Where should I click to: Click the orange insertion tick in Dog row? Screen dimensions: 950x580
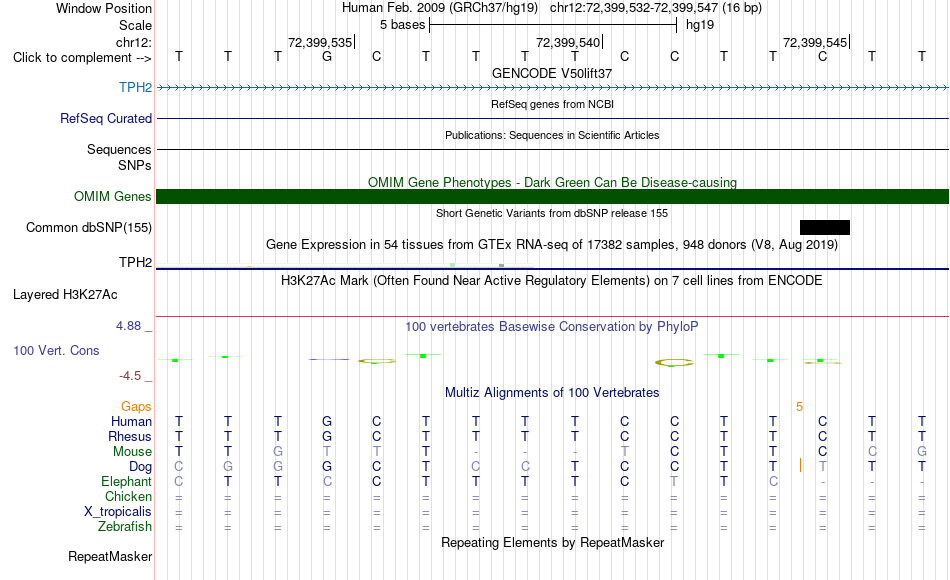800,465
